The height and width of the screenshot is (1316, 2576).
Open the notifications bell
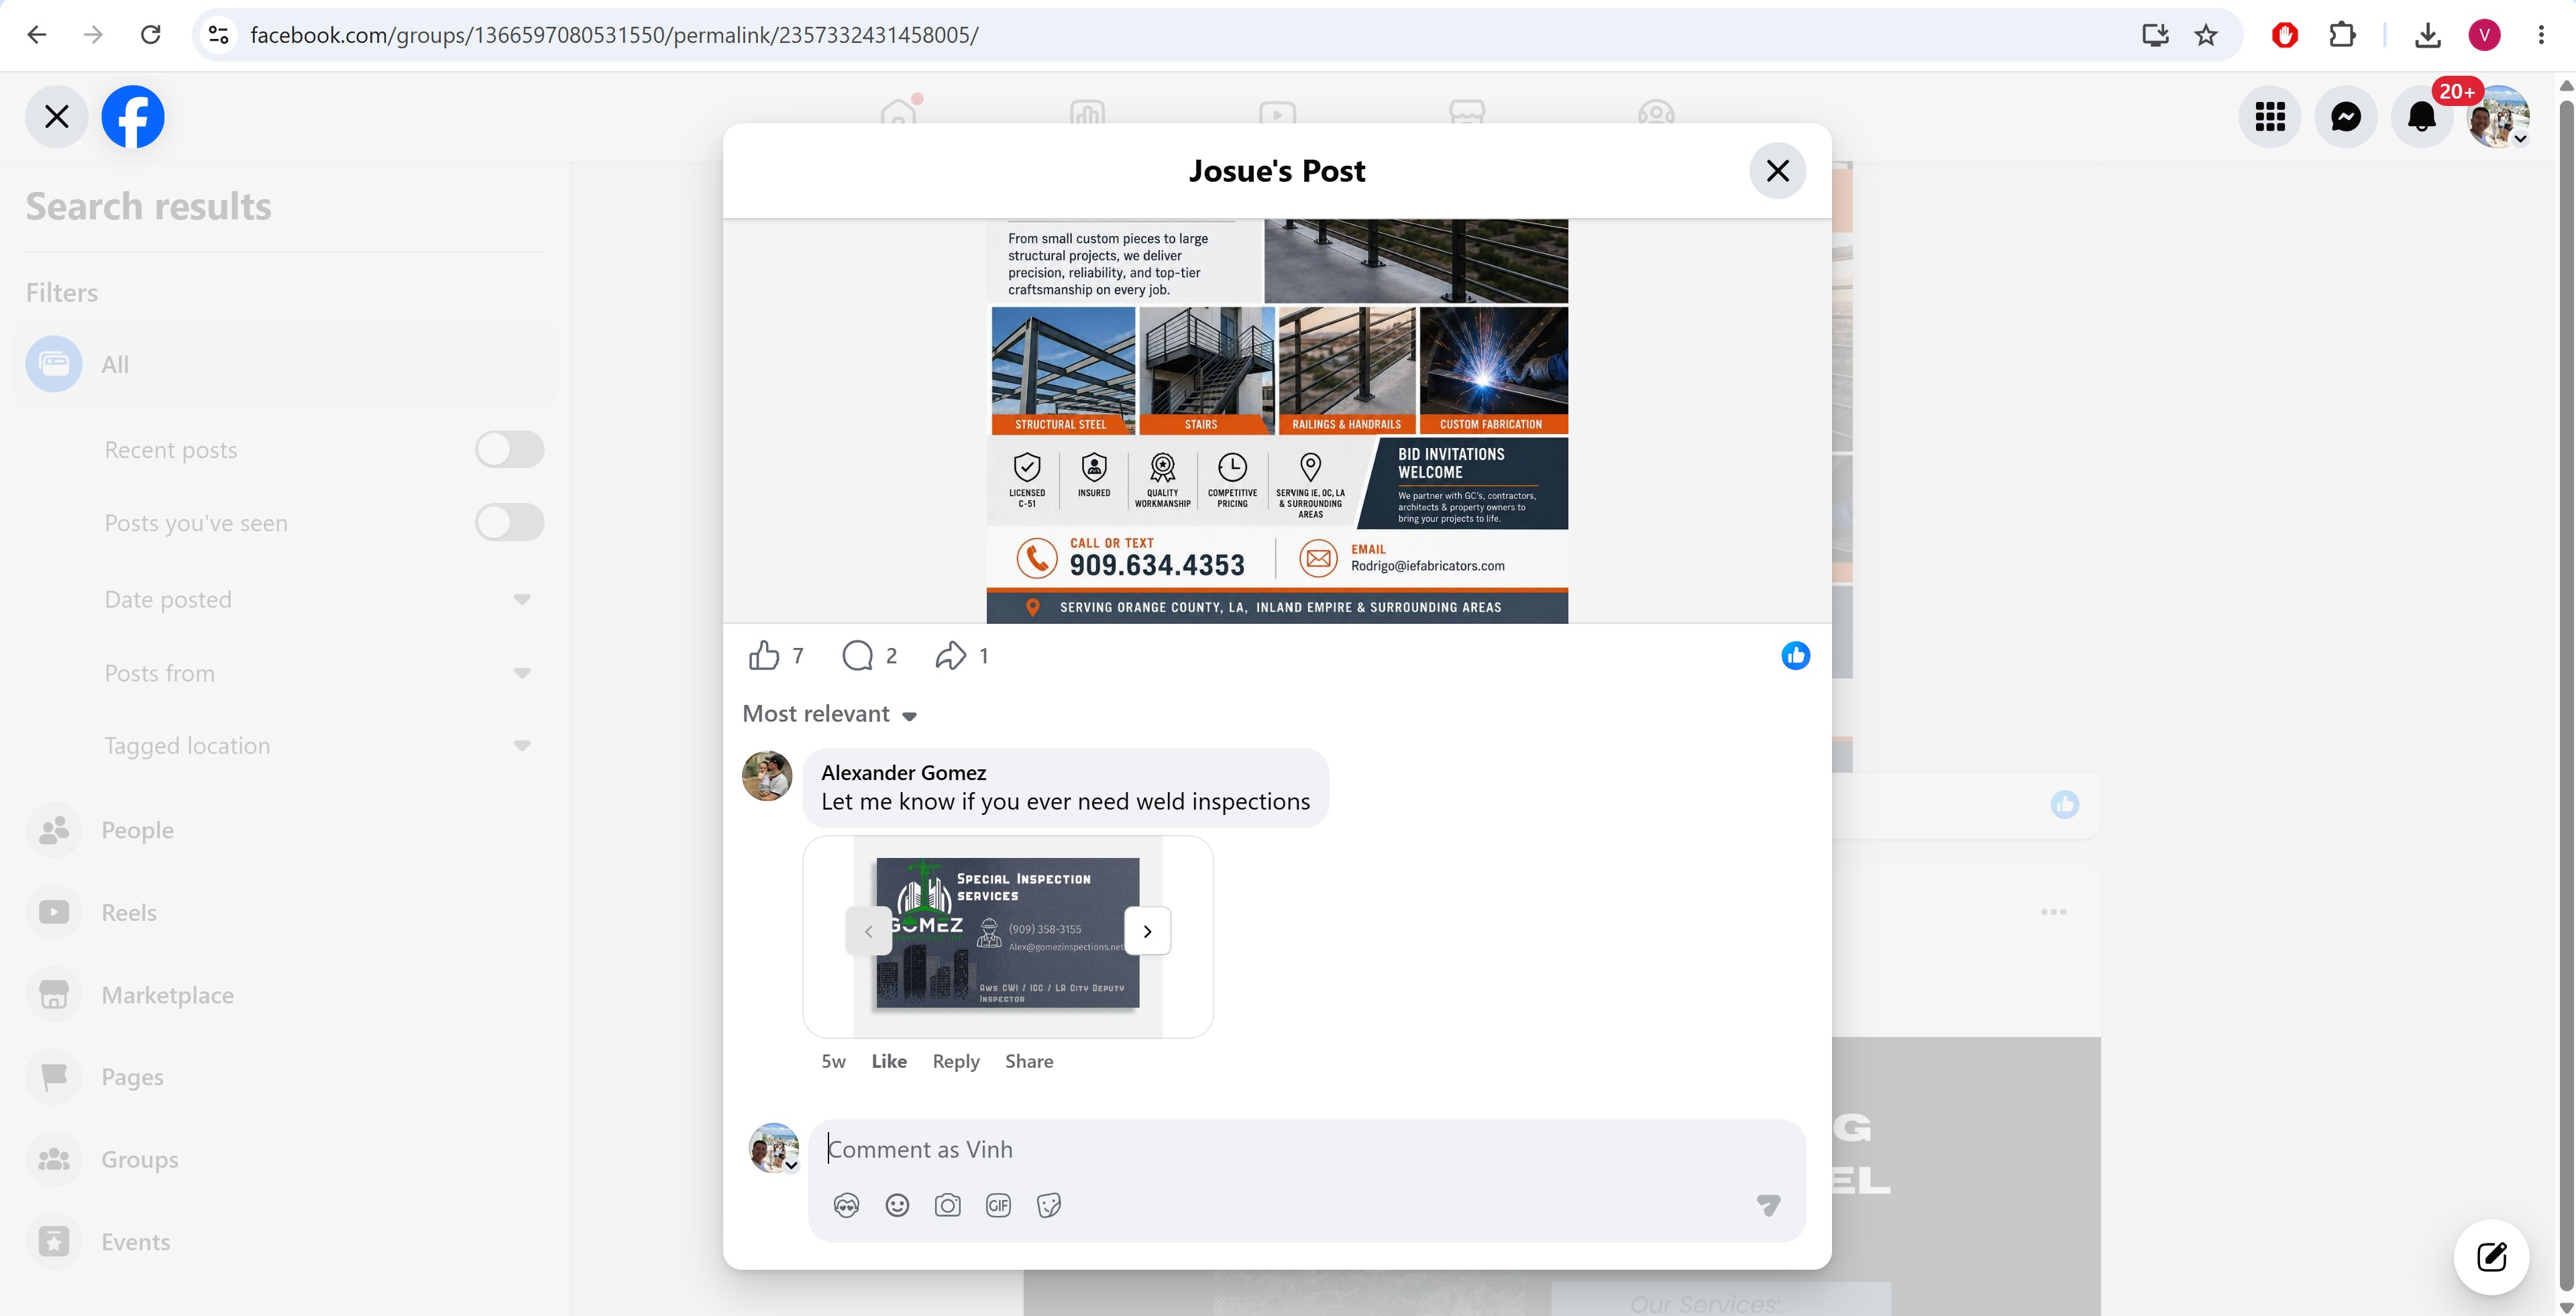2421,117
